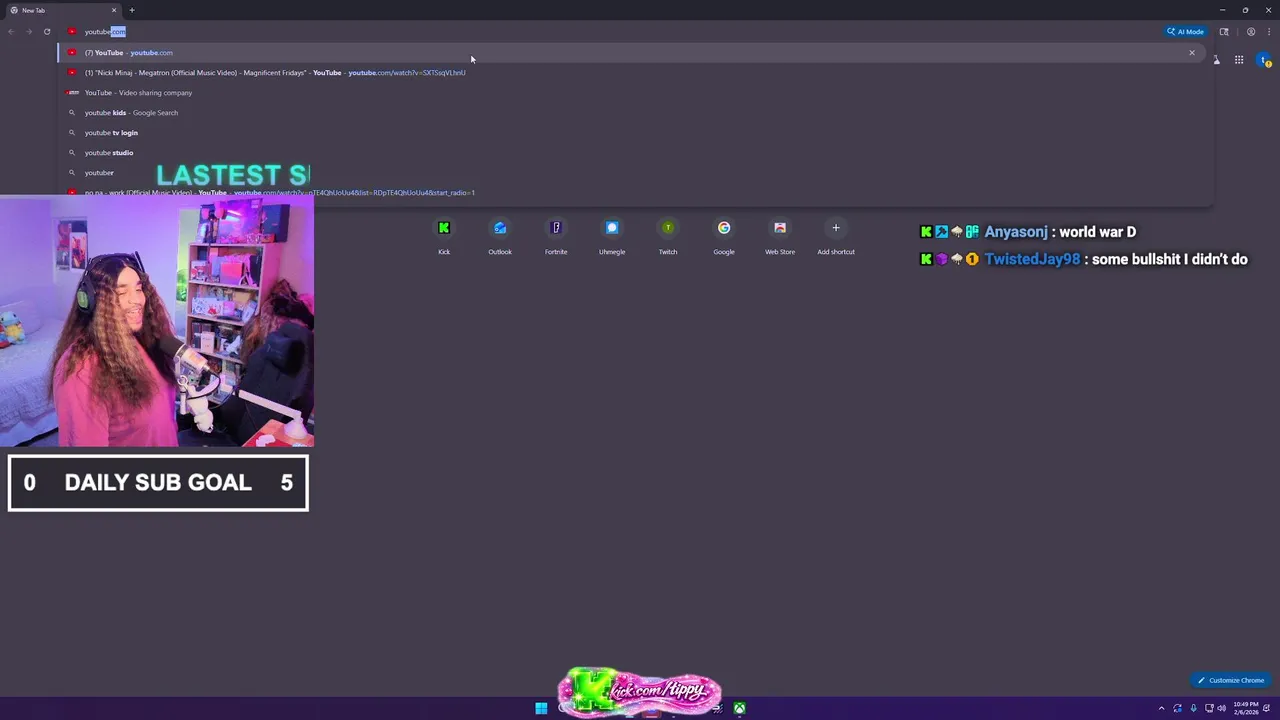This screenshot has width=1280, height=720.
Task: Open the Twitch shortcut tile
Action: click(x=668, y=237)
